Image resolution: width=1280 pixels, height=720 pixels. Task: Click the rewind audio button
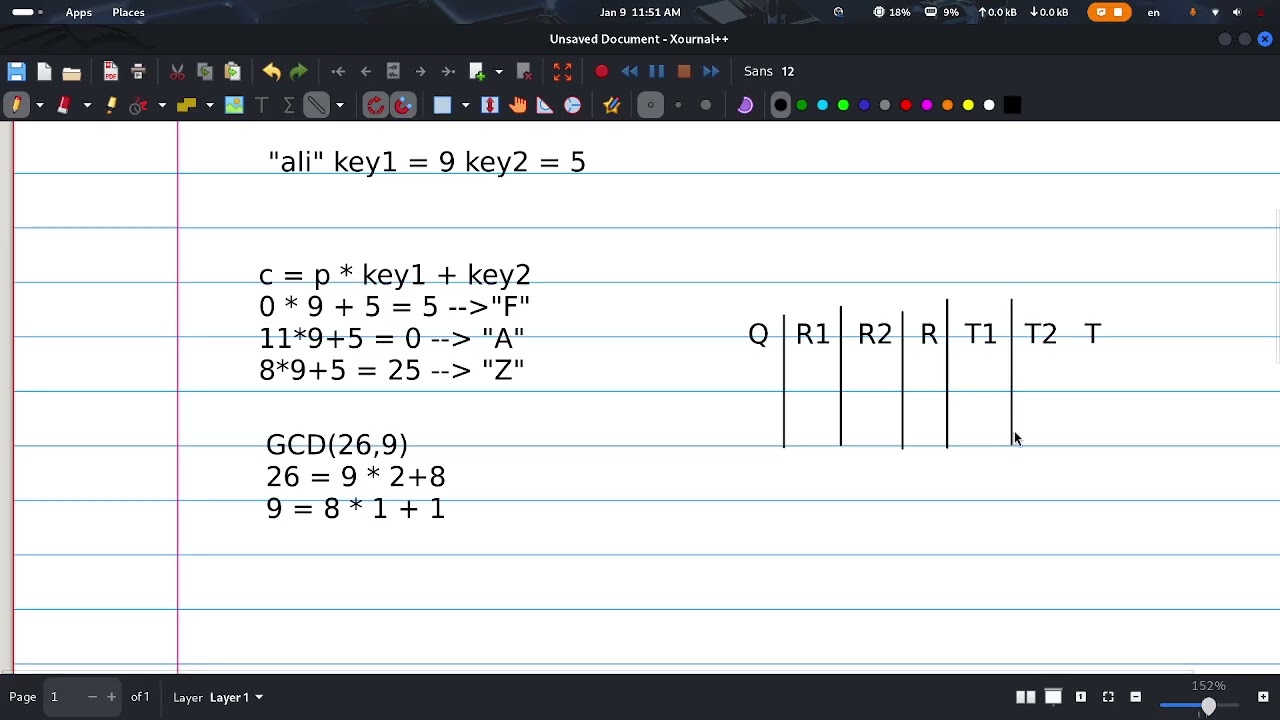[629, 71]
